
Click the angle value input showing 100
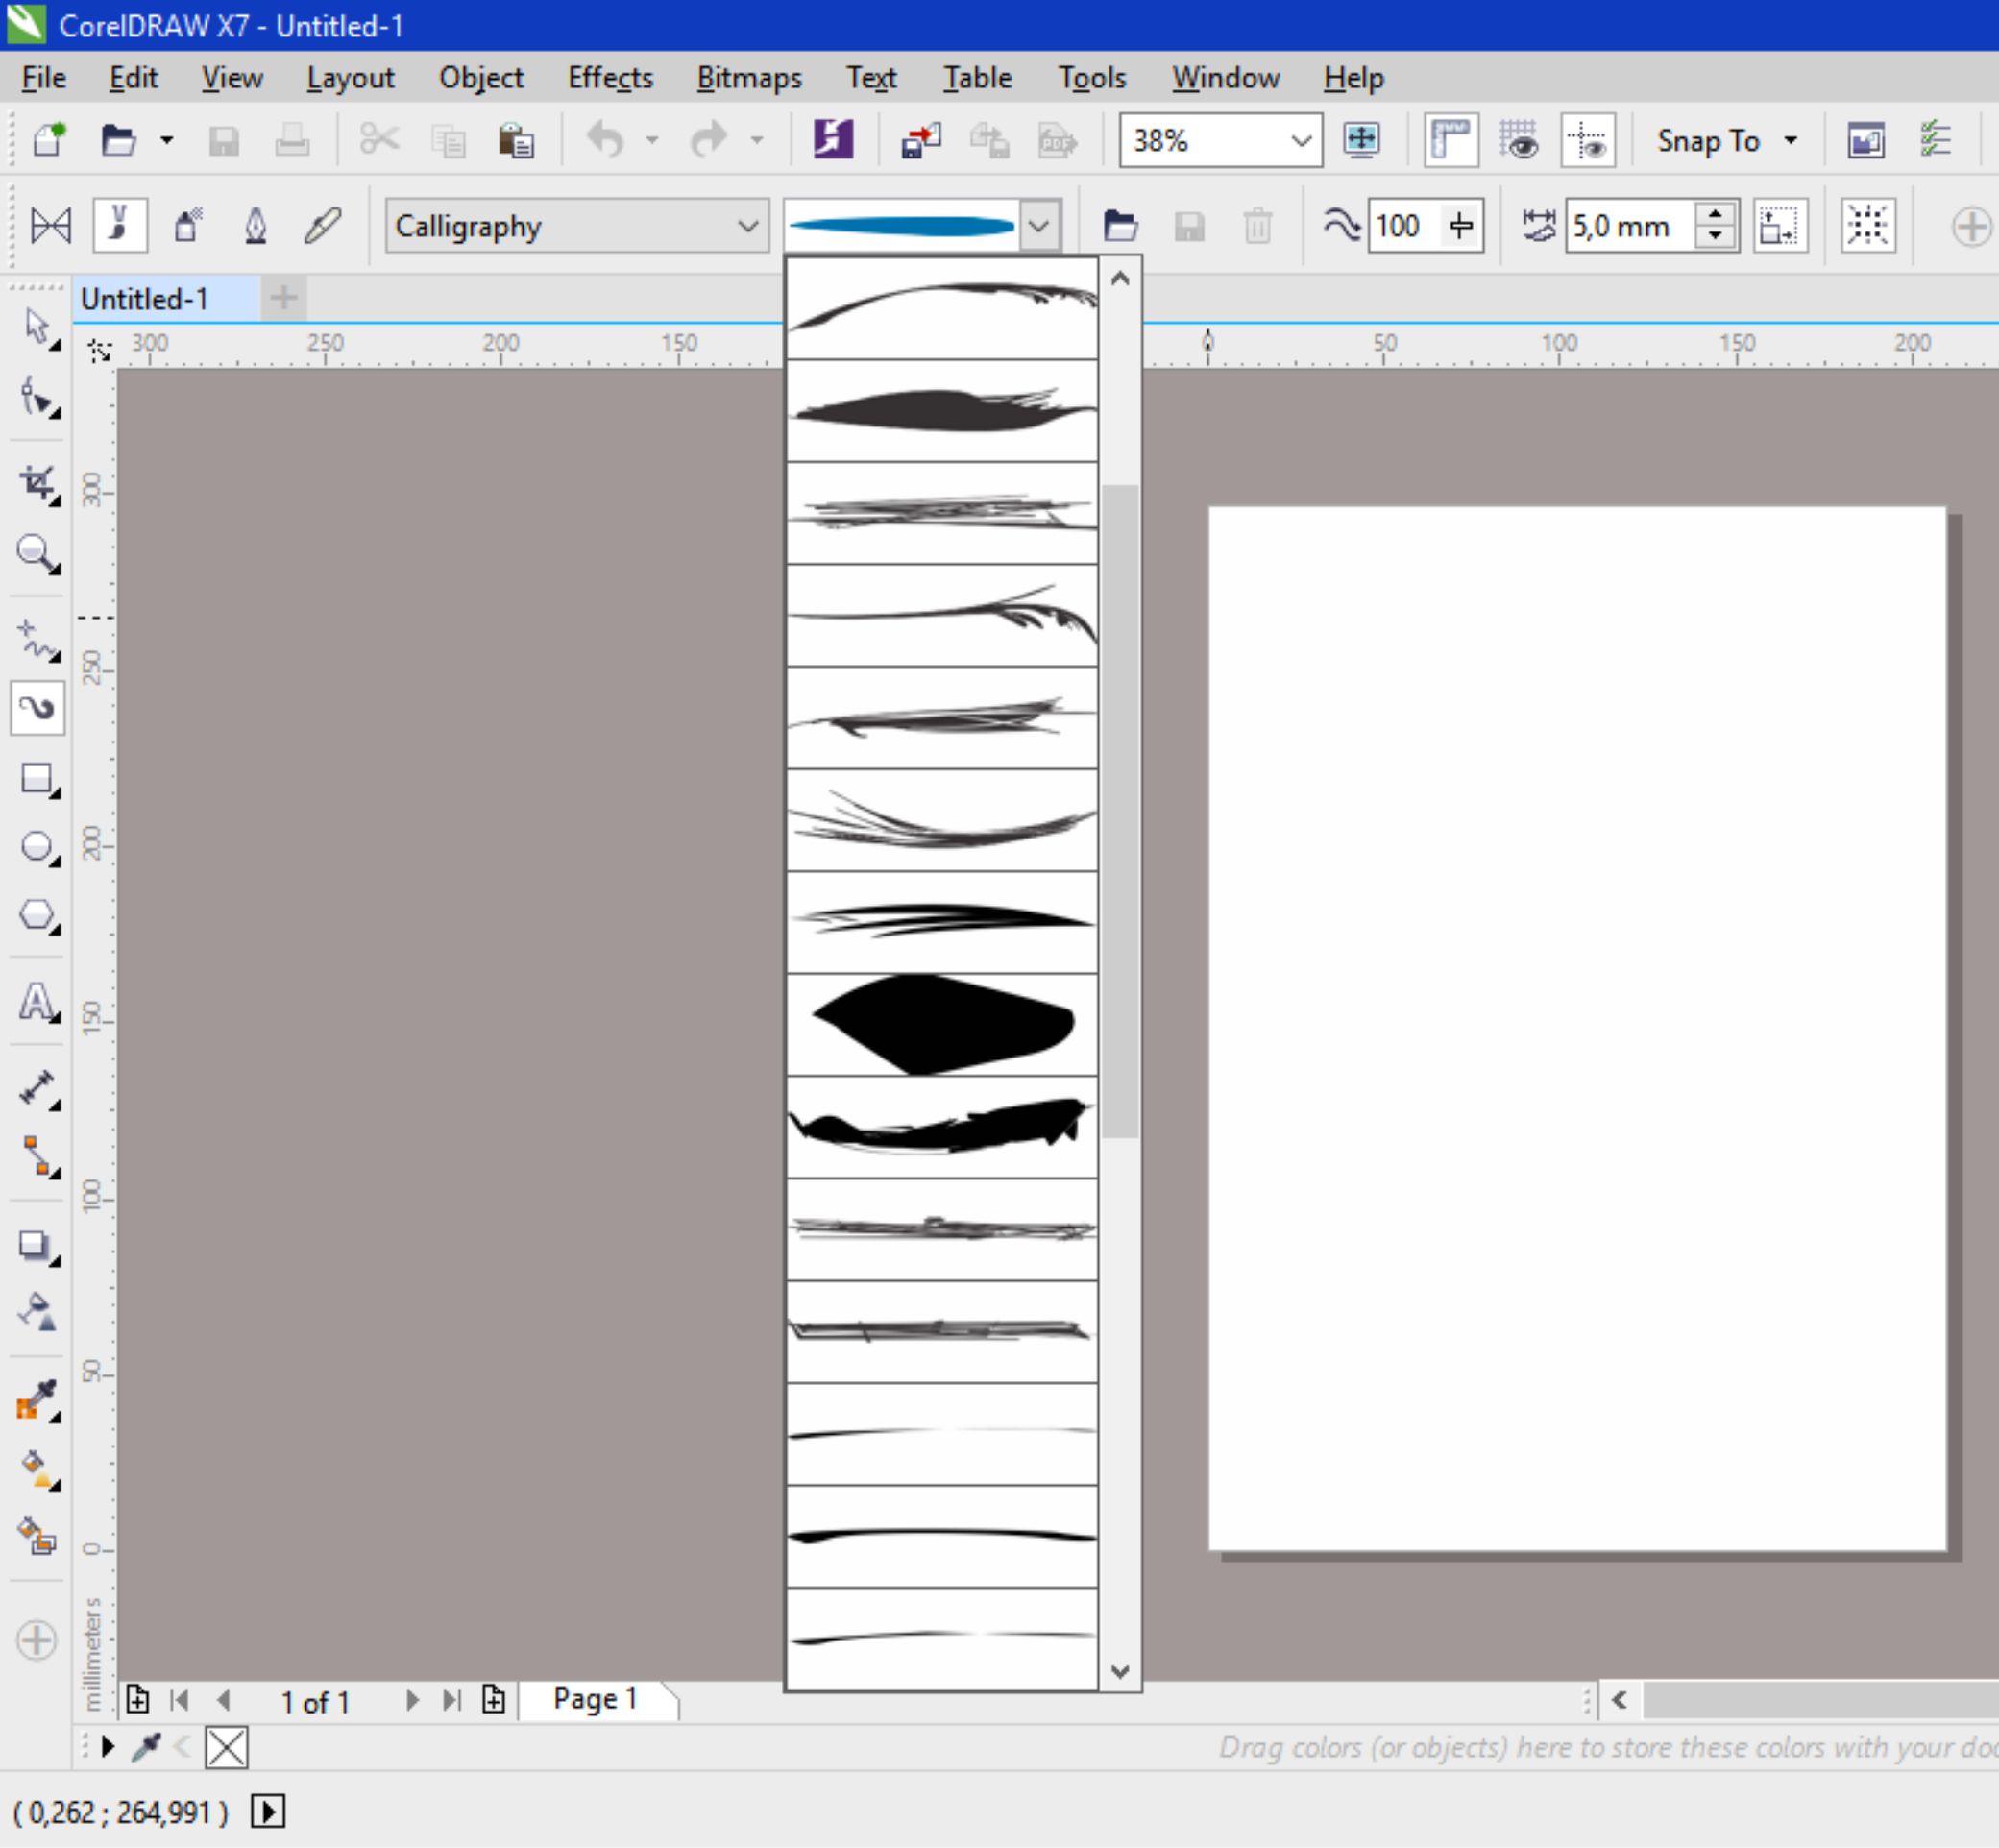click(x=1402, y=225)
